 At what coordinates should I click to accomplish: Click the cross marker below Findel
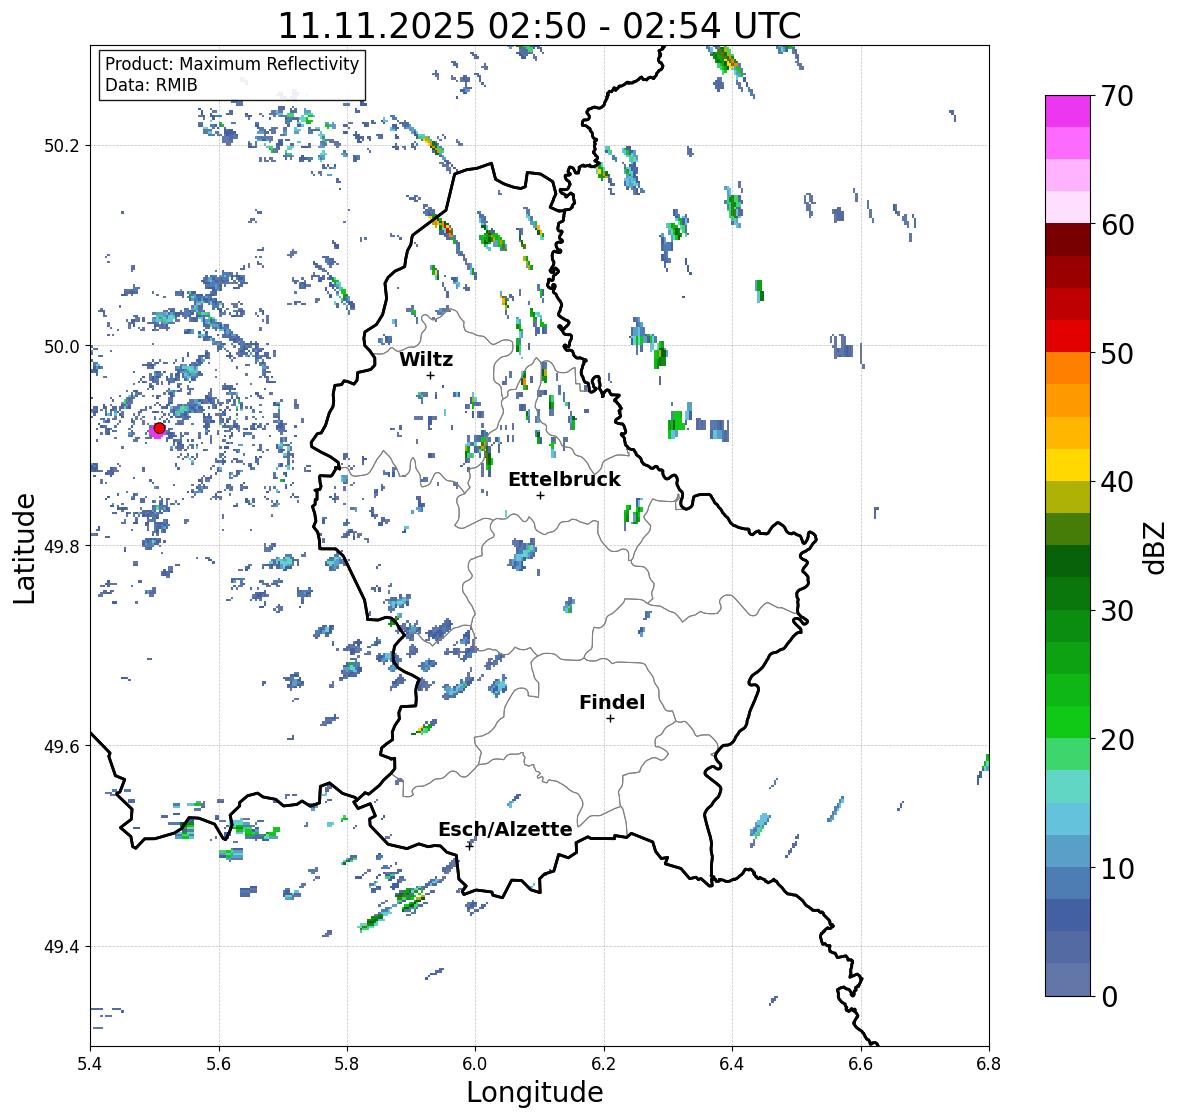(611, 719)
